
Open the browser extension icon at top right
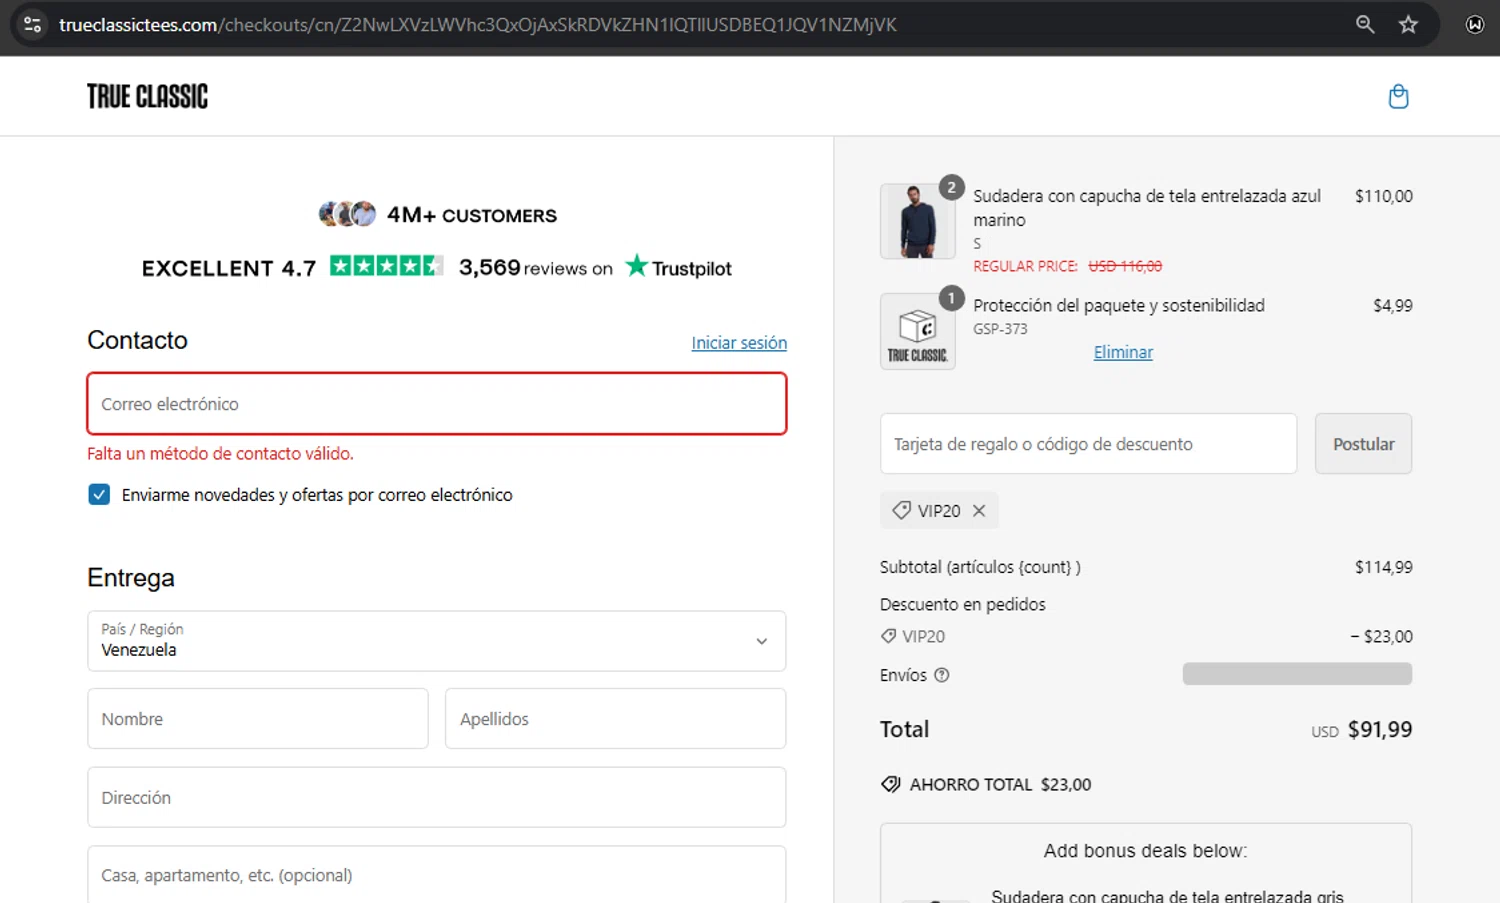click(1474, 24)
